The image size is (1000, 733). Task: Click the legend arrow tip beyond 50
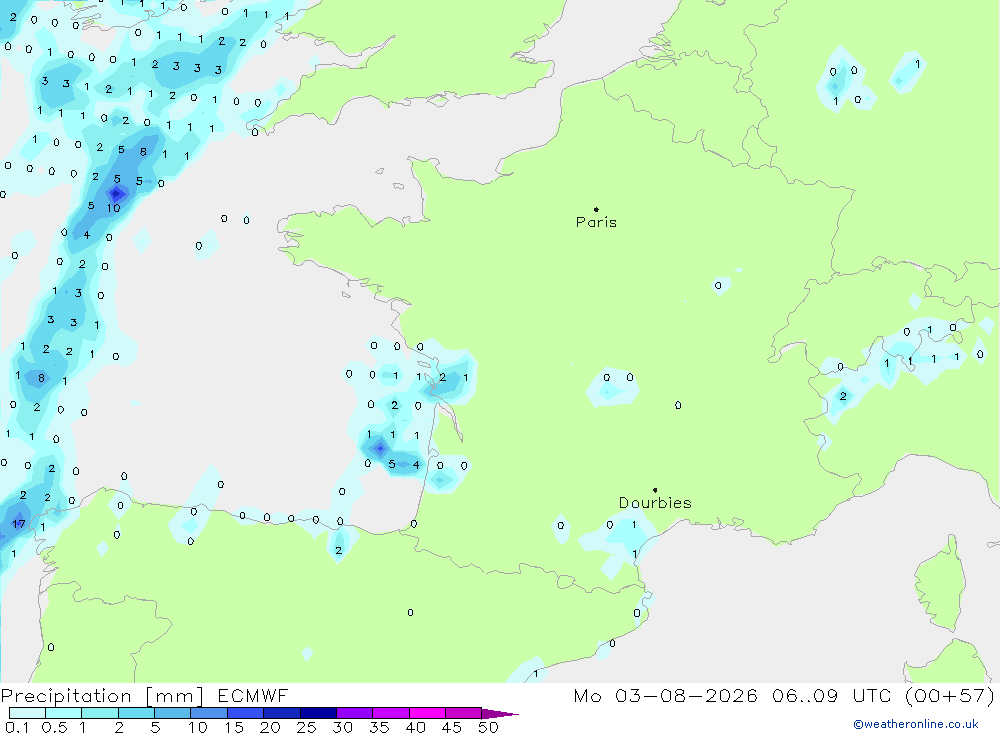point(500,714)
